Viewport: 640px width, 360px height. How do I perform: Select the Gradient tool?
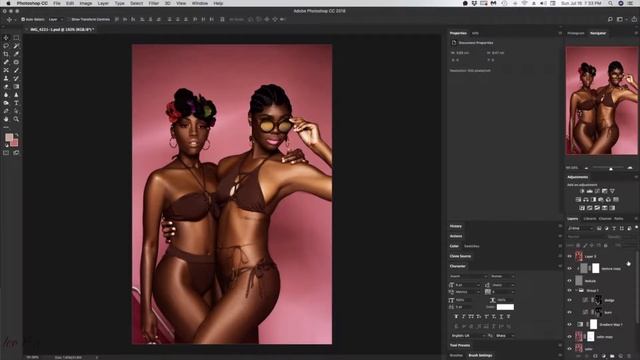tap(16, 87)
